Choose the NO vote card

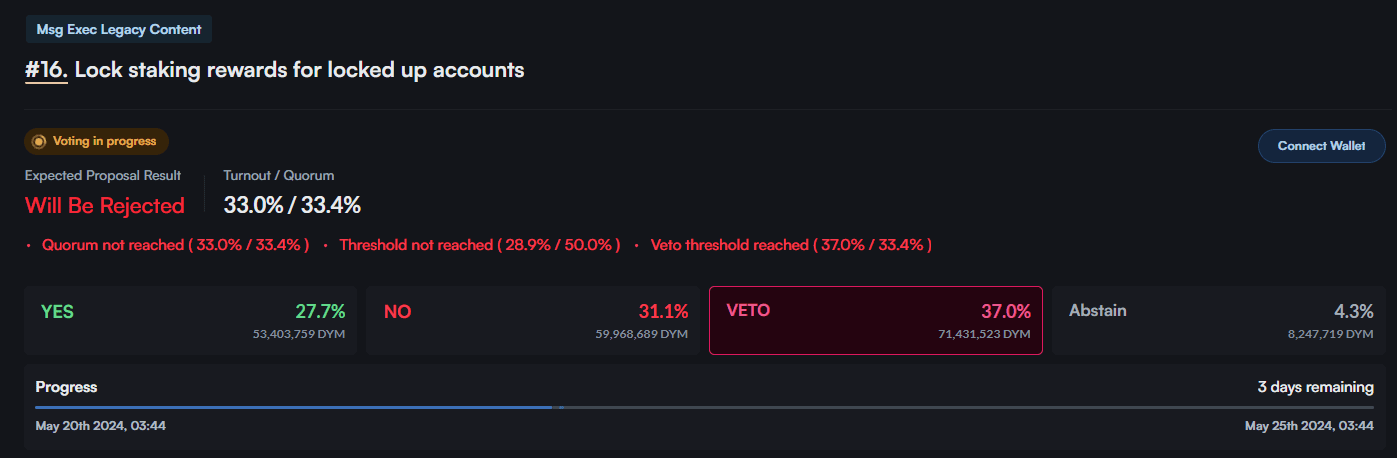click(533, 321)
